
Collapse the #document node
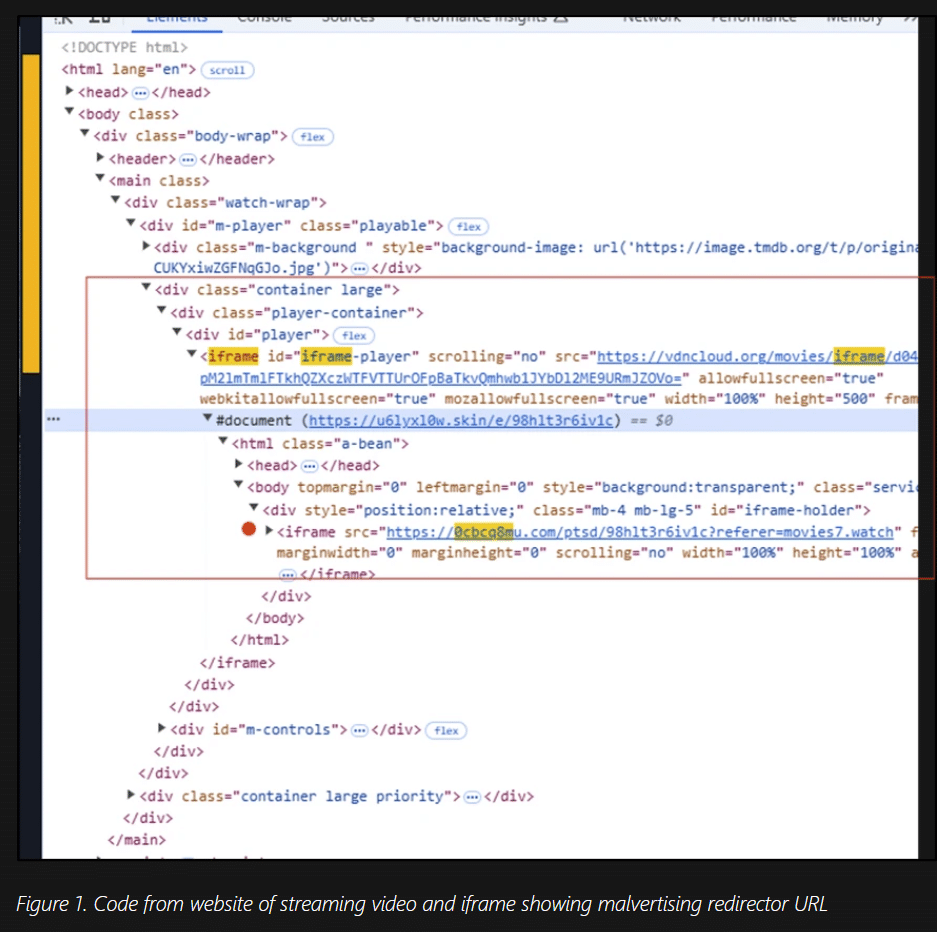(207, 418)
